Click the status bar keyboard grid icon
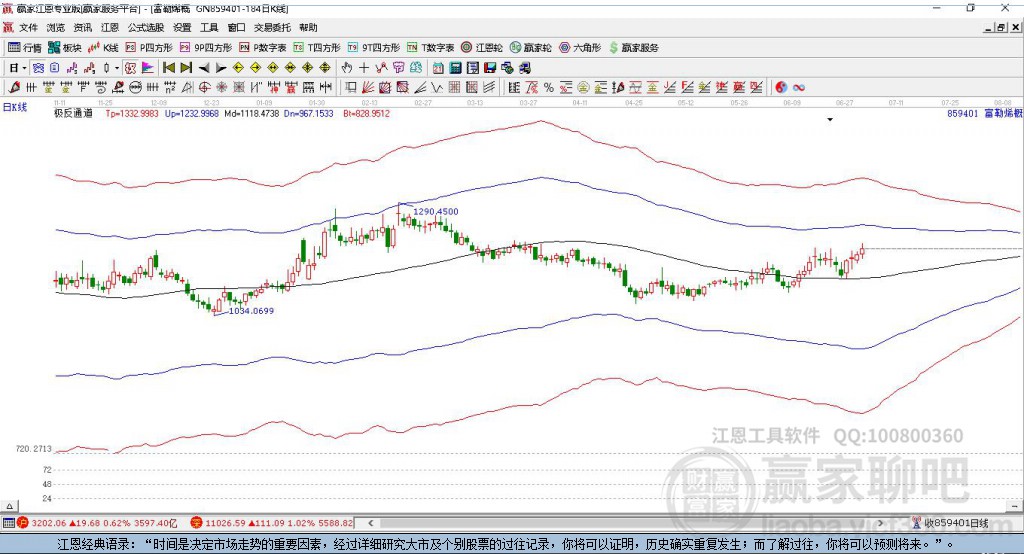 point(8,523)
